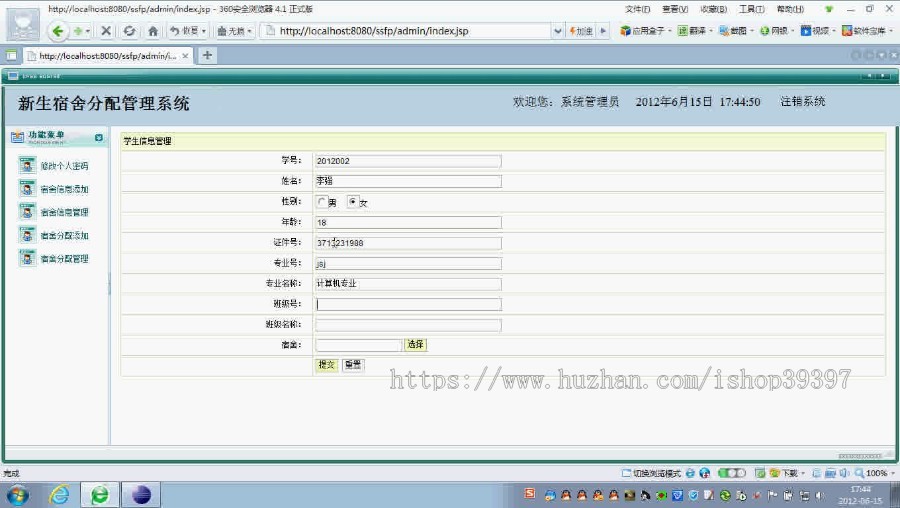Viewport: 900px width, 508px height.
Task: Open the Windows Start menu orb
Action: click(x=17, y=495)
